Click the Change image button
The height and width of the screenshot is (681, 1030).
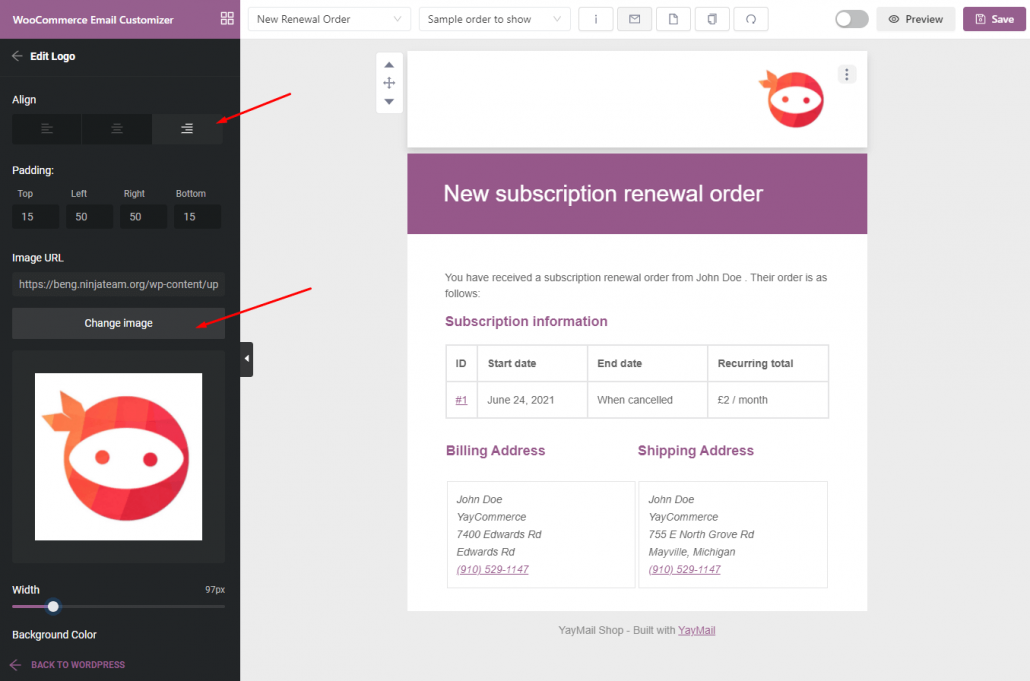118,323
